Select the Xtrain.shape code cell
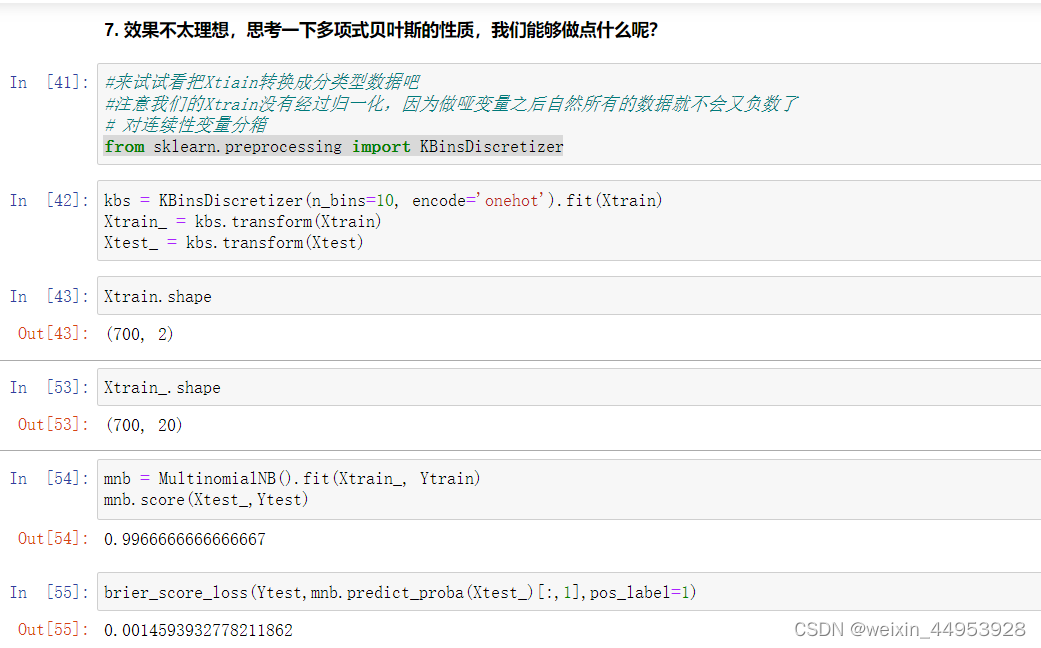Viewport: 1041px width, 648px height. [x=569, y=296]
